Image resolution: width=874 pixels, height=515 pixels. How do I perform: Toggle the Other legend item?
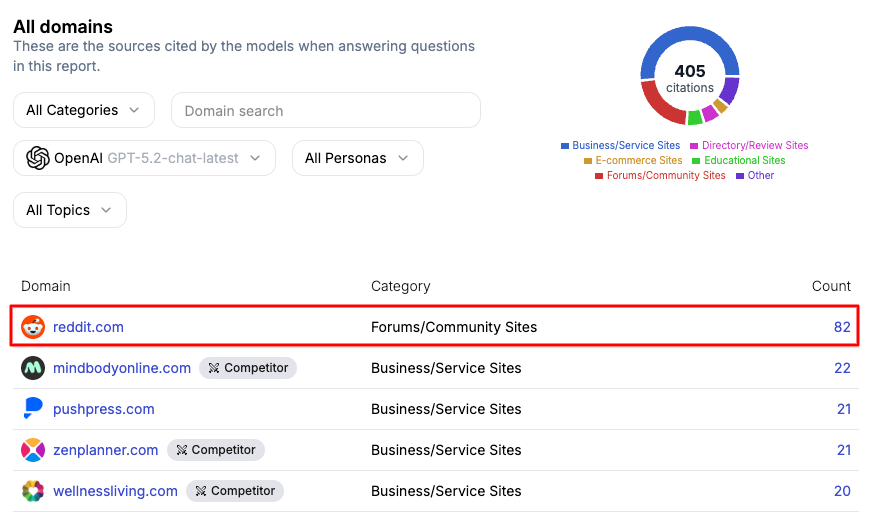point(755,176)
